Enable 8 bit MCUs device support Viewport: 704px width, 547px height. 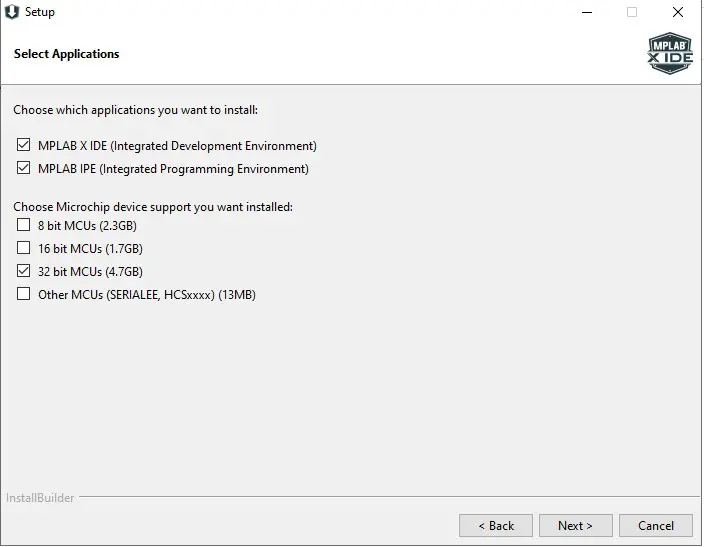pyautogui.click(x=23, y=225)
